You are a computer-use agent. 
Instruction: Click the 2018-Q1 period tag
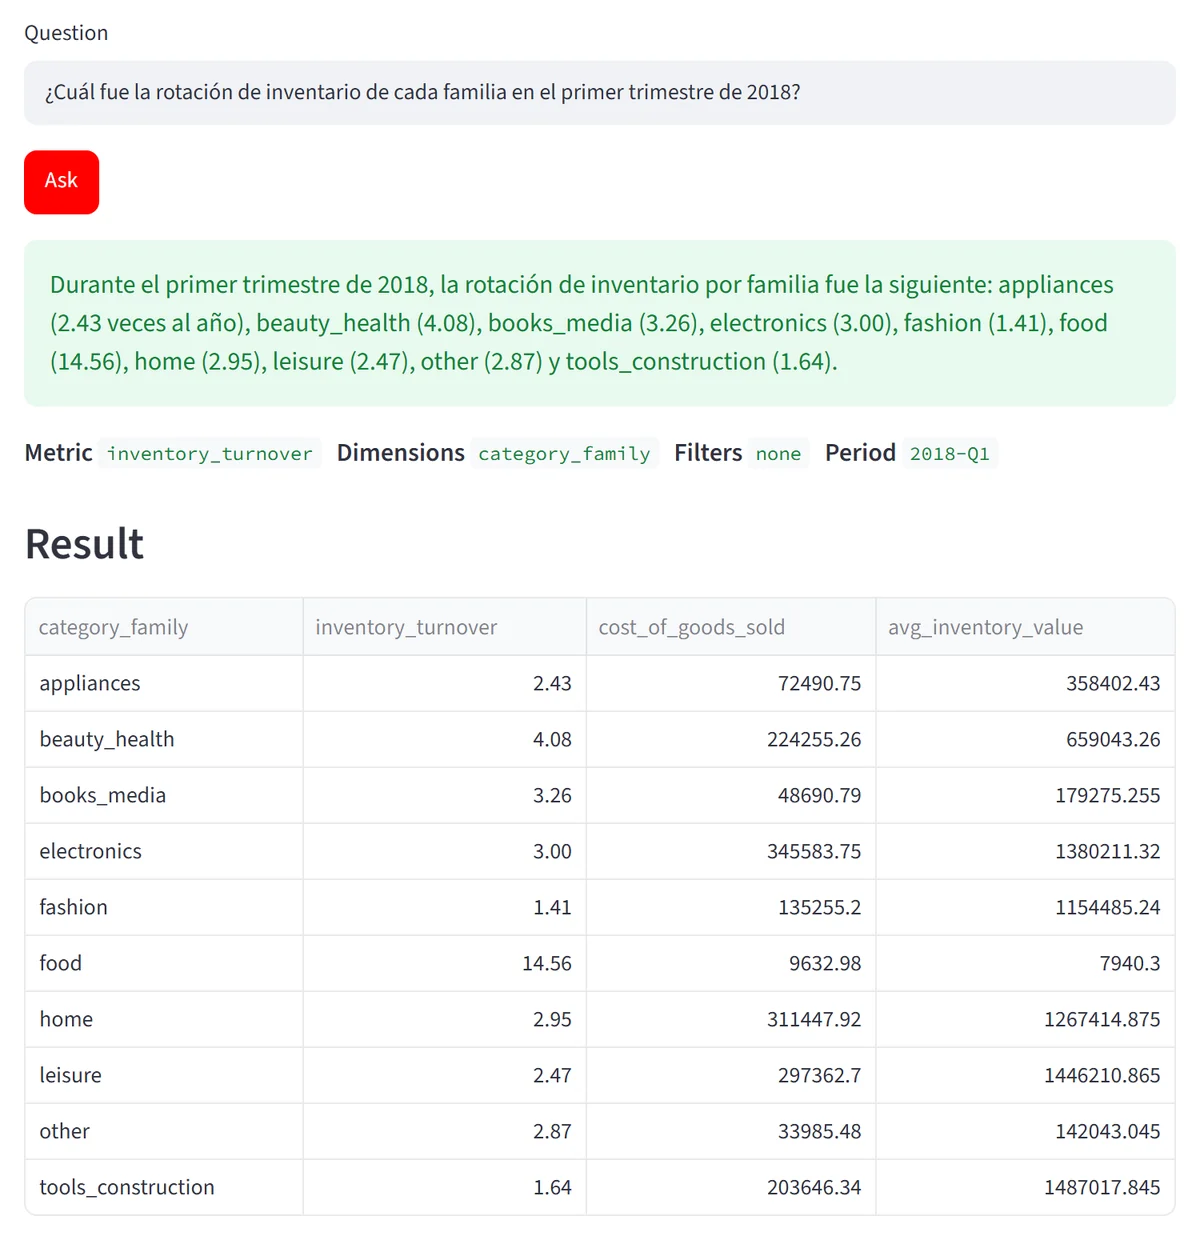949,454
